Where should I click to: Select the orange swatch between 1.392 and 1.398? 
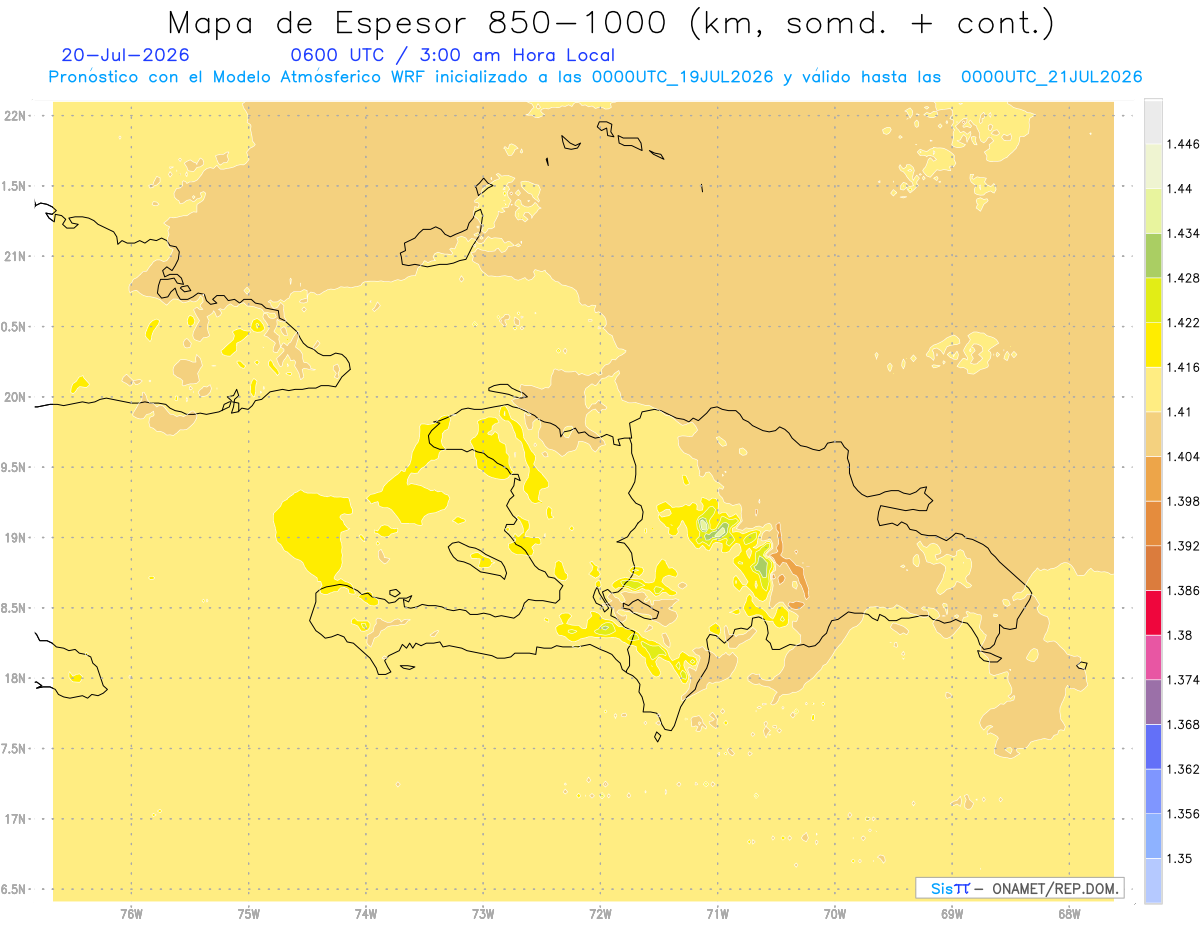tap(1153, 523)
